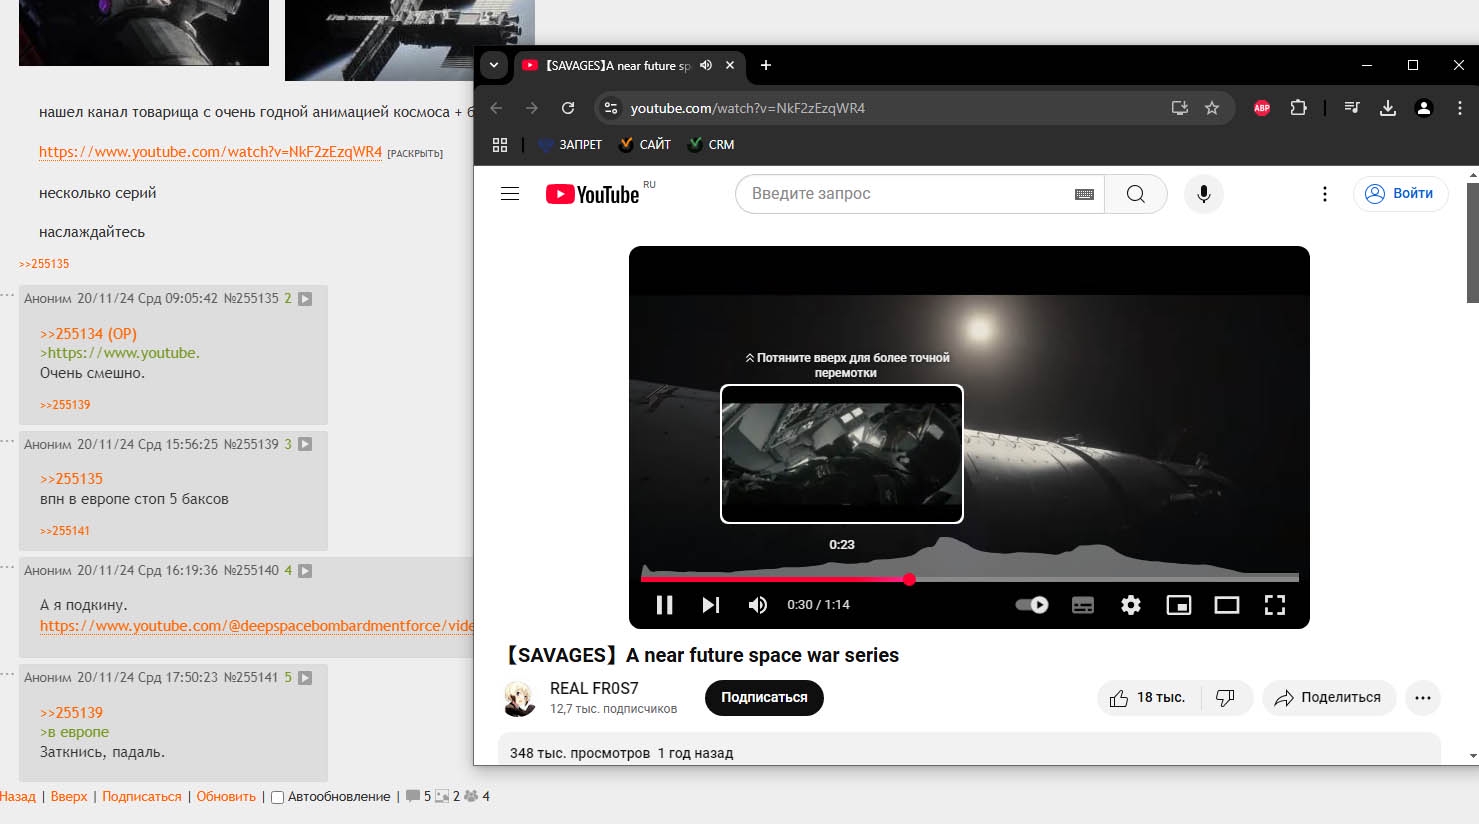The width and height of the screenshot is (1479, 824).
Task: Open Chrome downloads icon
Action: pos(1388,108)
